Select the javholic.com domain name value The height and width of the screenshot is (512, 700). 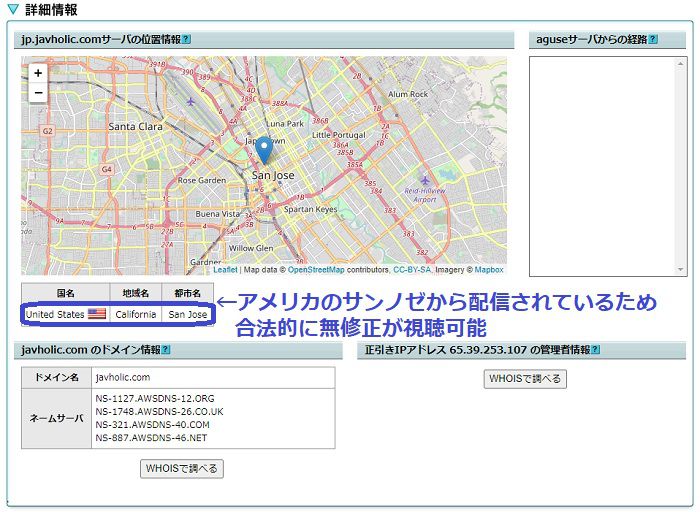click(123, 378)
